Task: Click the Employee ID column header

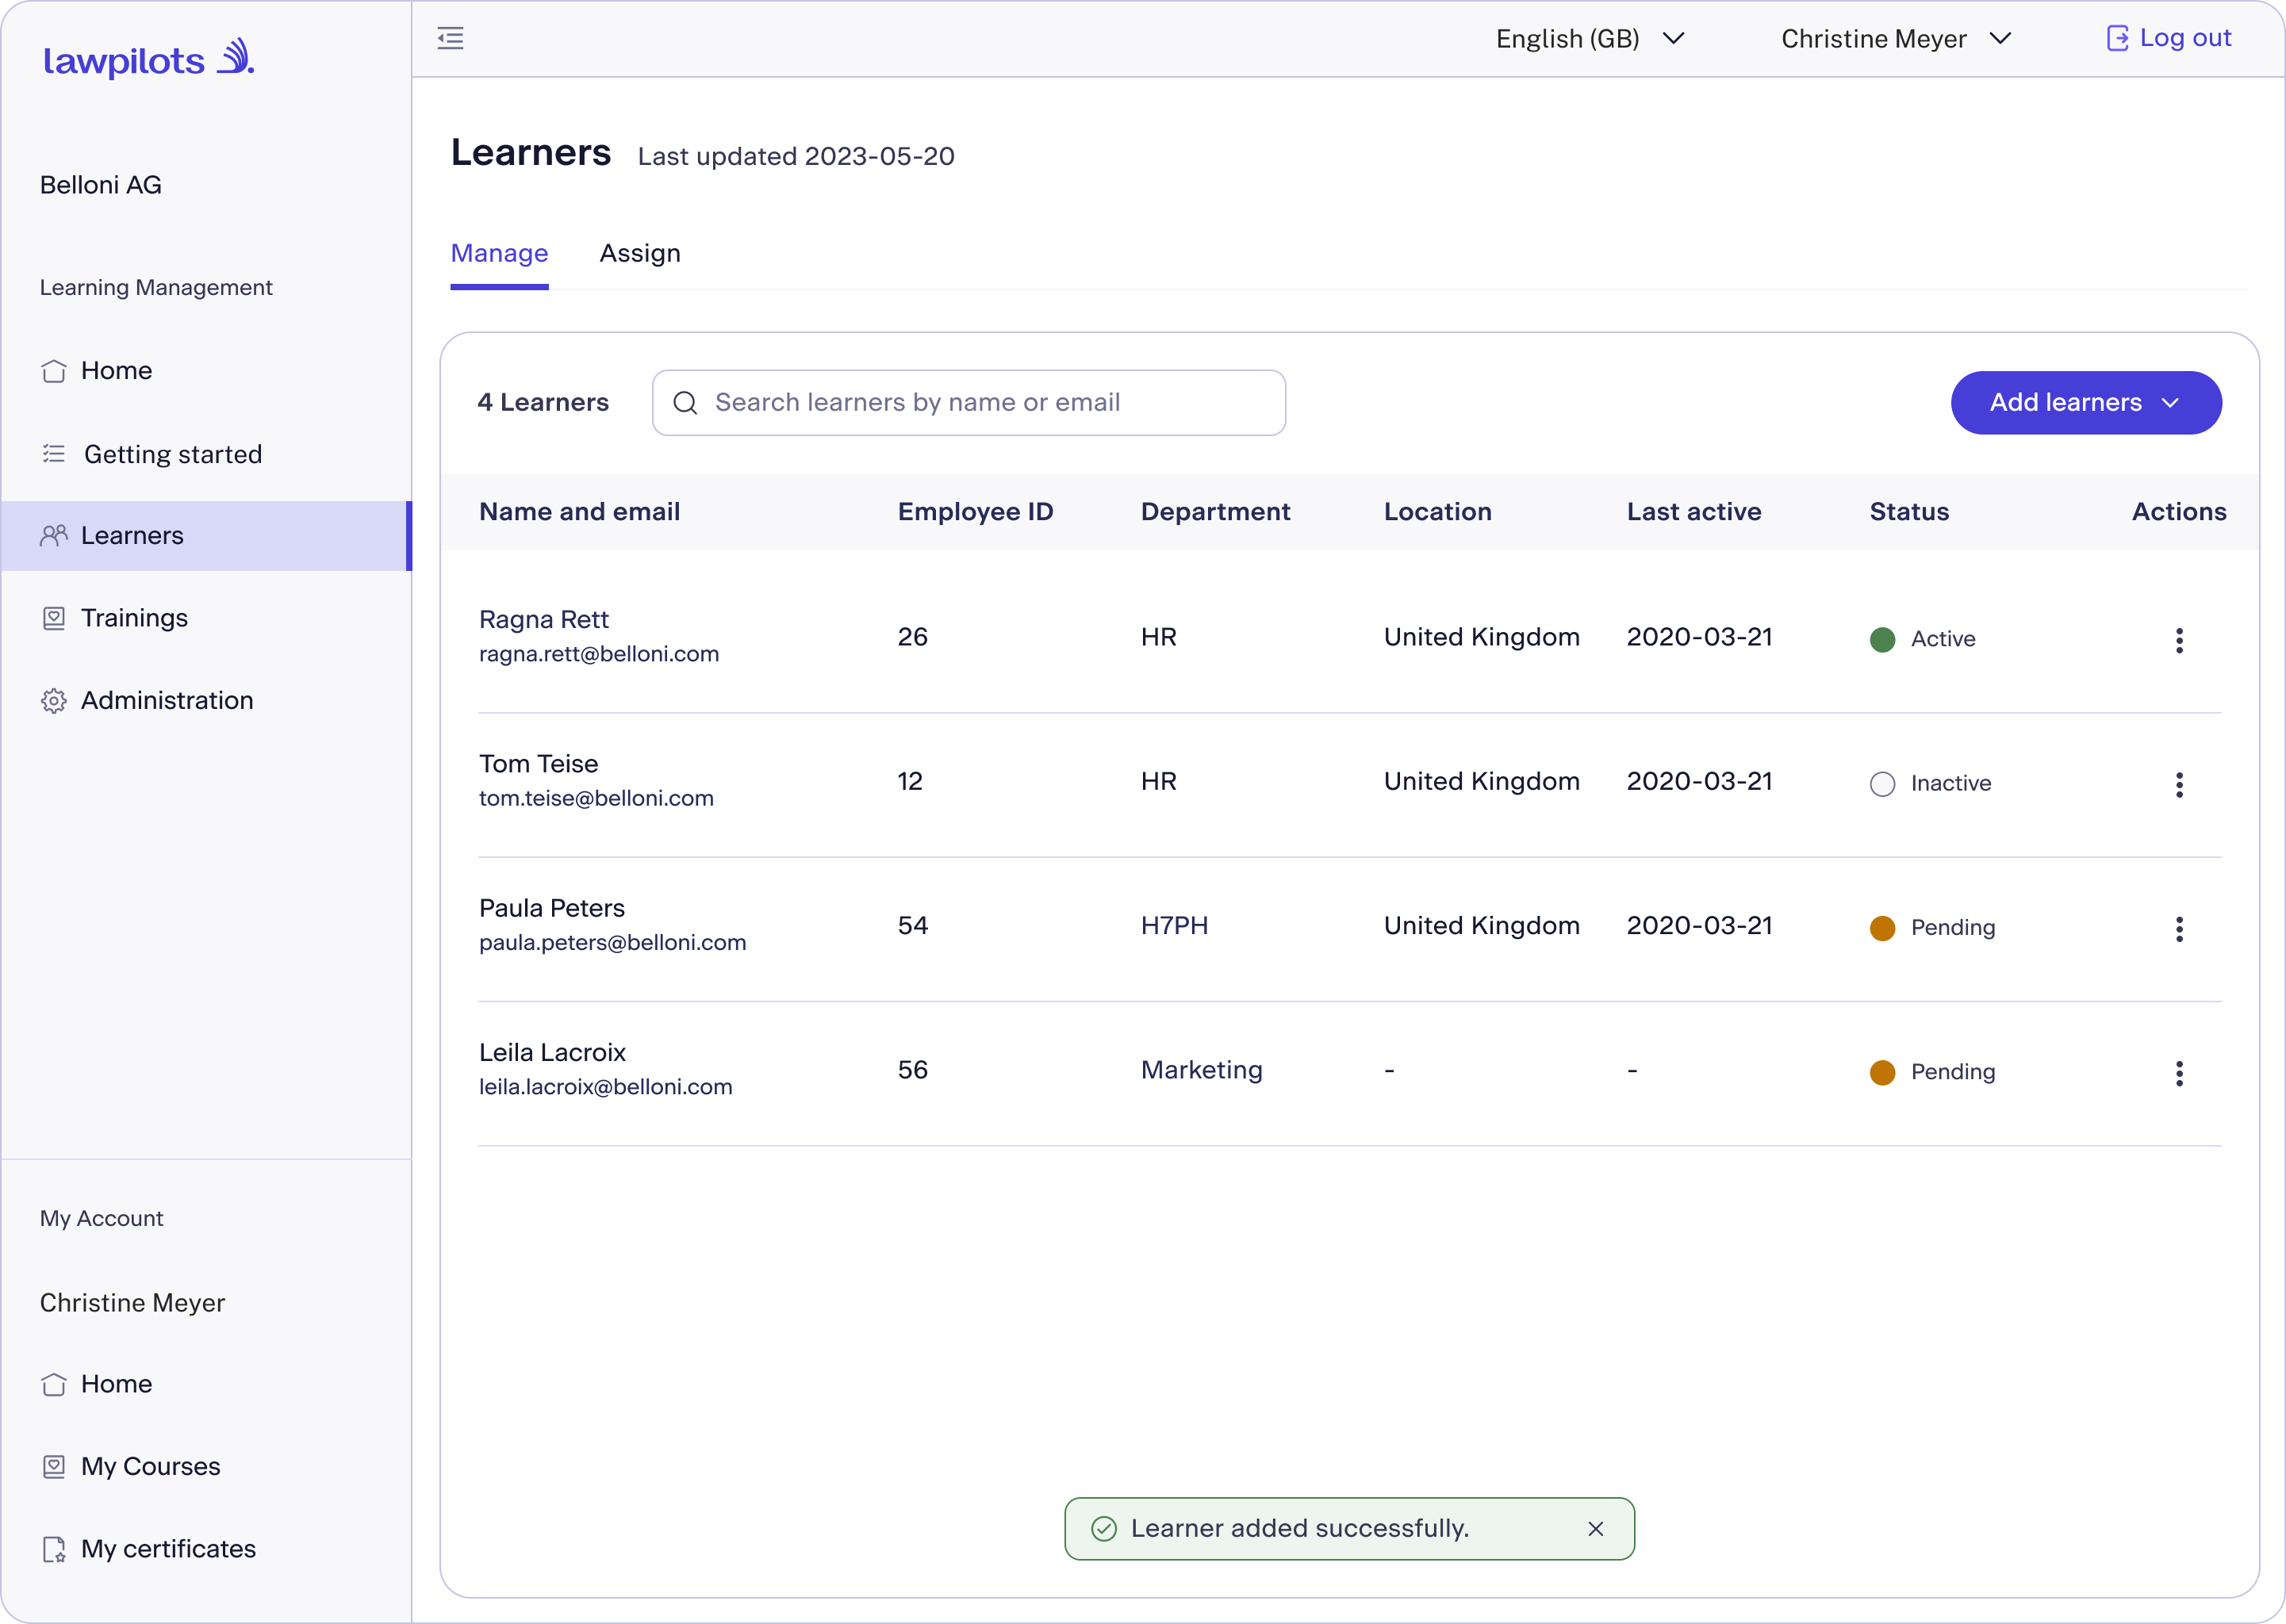Action: click(x=976, y=512)
